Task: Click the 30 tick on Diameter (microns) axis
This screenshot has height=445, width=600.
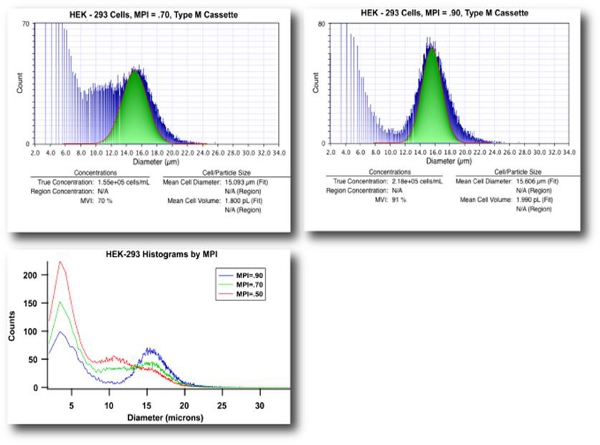Action: 259,405
